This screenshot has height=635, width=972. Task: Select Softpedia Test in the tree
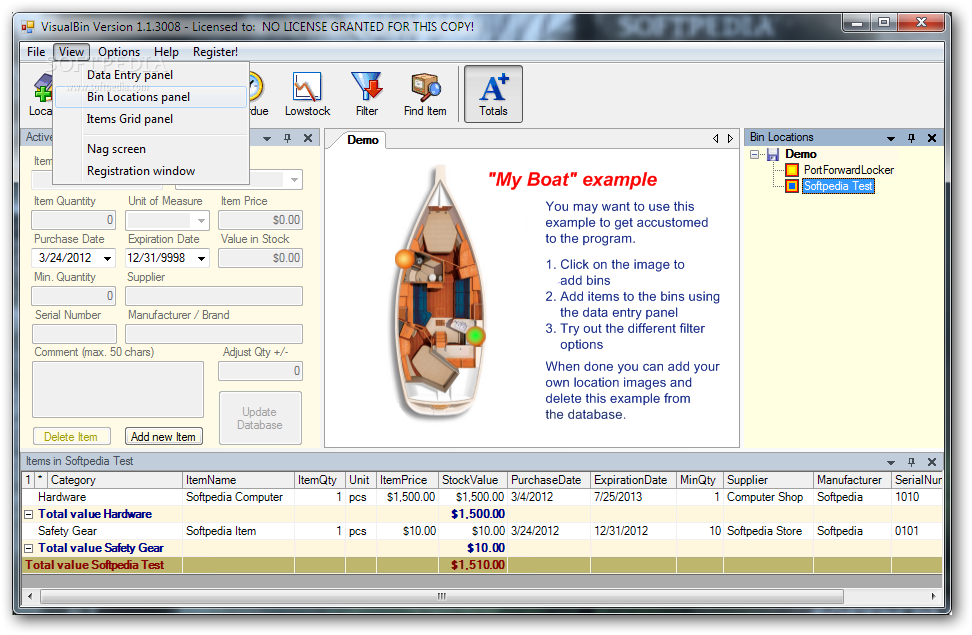click(x=838, y=186)
